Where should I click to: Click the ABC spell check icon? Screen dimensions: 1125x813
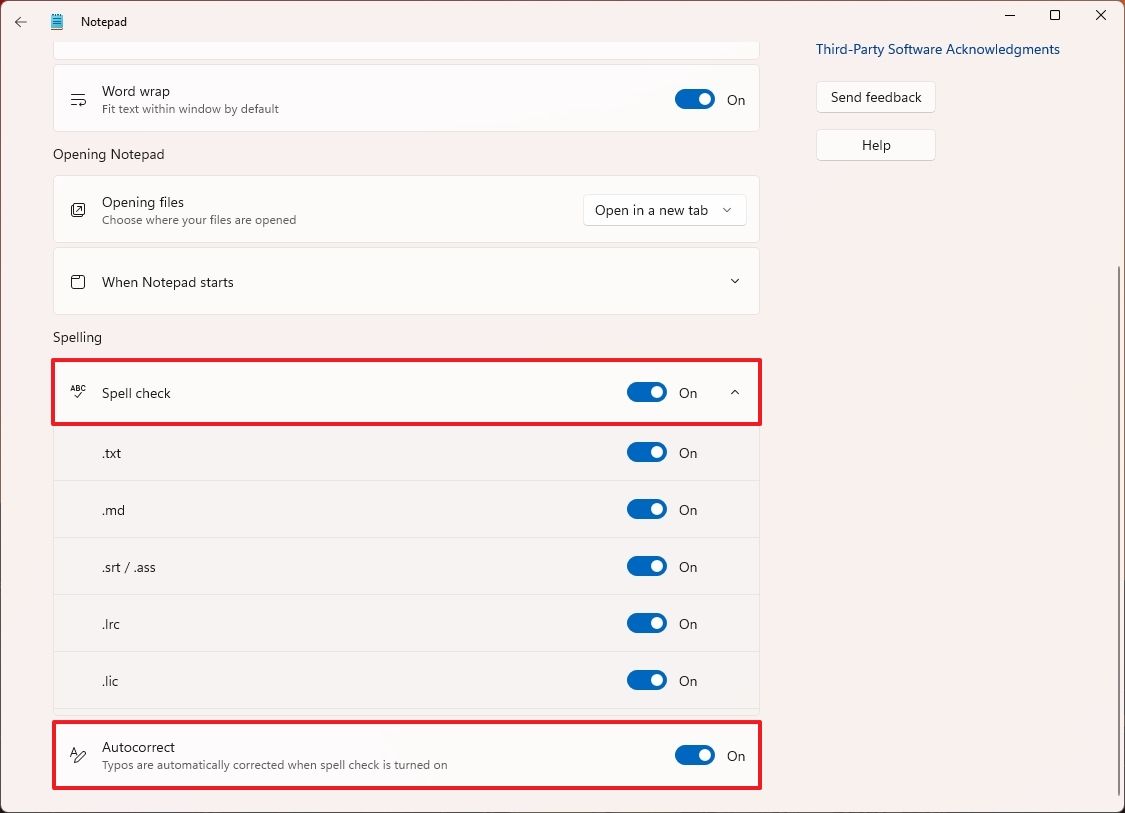(78, 392)
